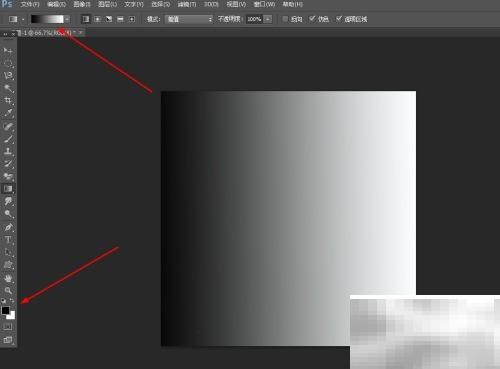Enable the Reverse (反向) checkbox
Image resolution: width=500 pixels, height=369 pixels.
pyautogui.click(x=285, y=19)
